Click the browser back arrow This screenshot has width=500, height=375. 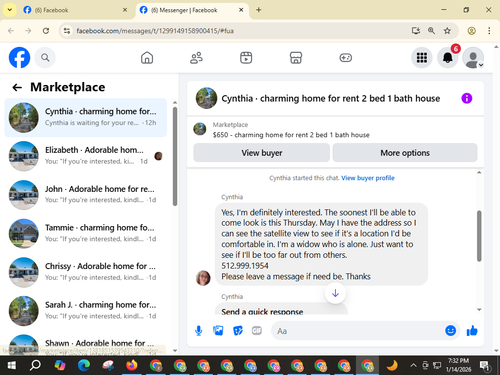(11, 31)
